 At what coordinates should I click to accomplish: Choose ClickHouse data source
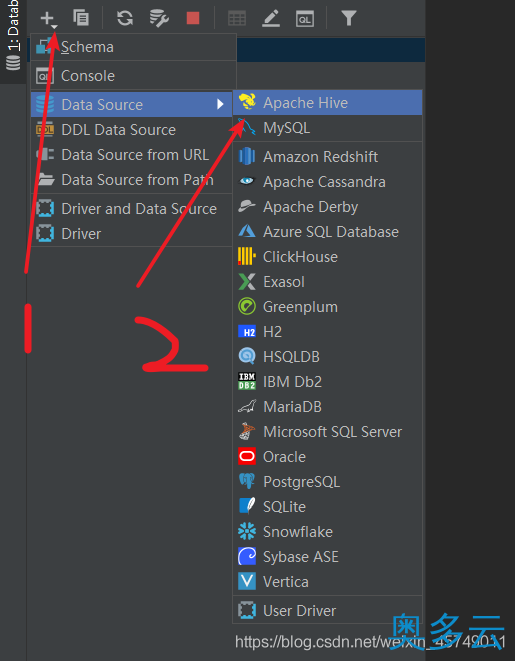pyautogui.click(x=327, y=257)
